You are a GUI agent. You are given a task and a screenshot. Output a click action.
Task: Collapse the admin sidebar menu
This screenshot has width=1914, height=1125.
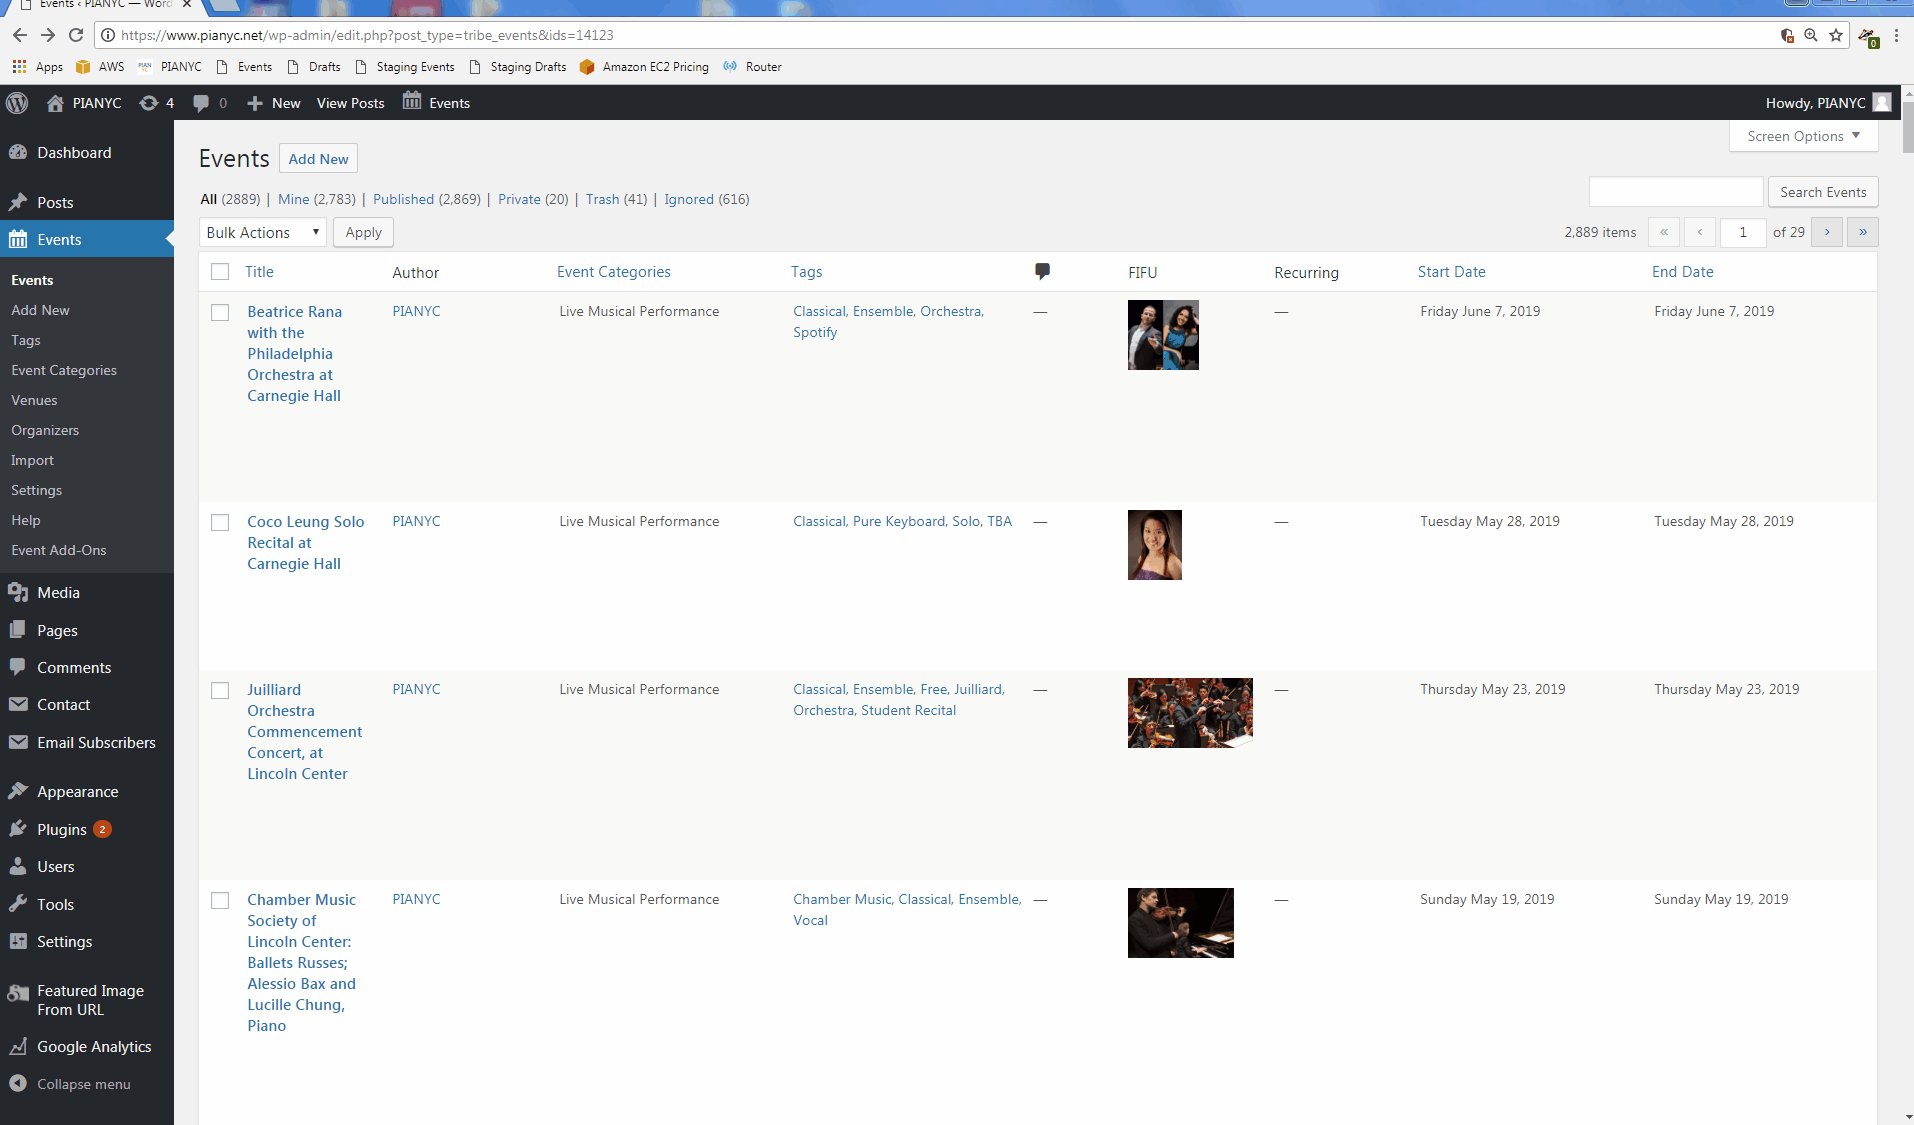point(83,1084)
